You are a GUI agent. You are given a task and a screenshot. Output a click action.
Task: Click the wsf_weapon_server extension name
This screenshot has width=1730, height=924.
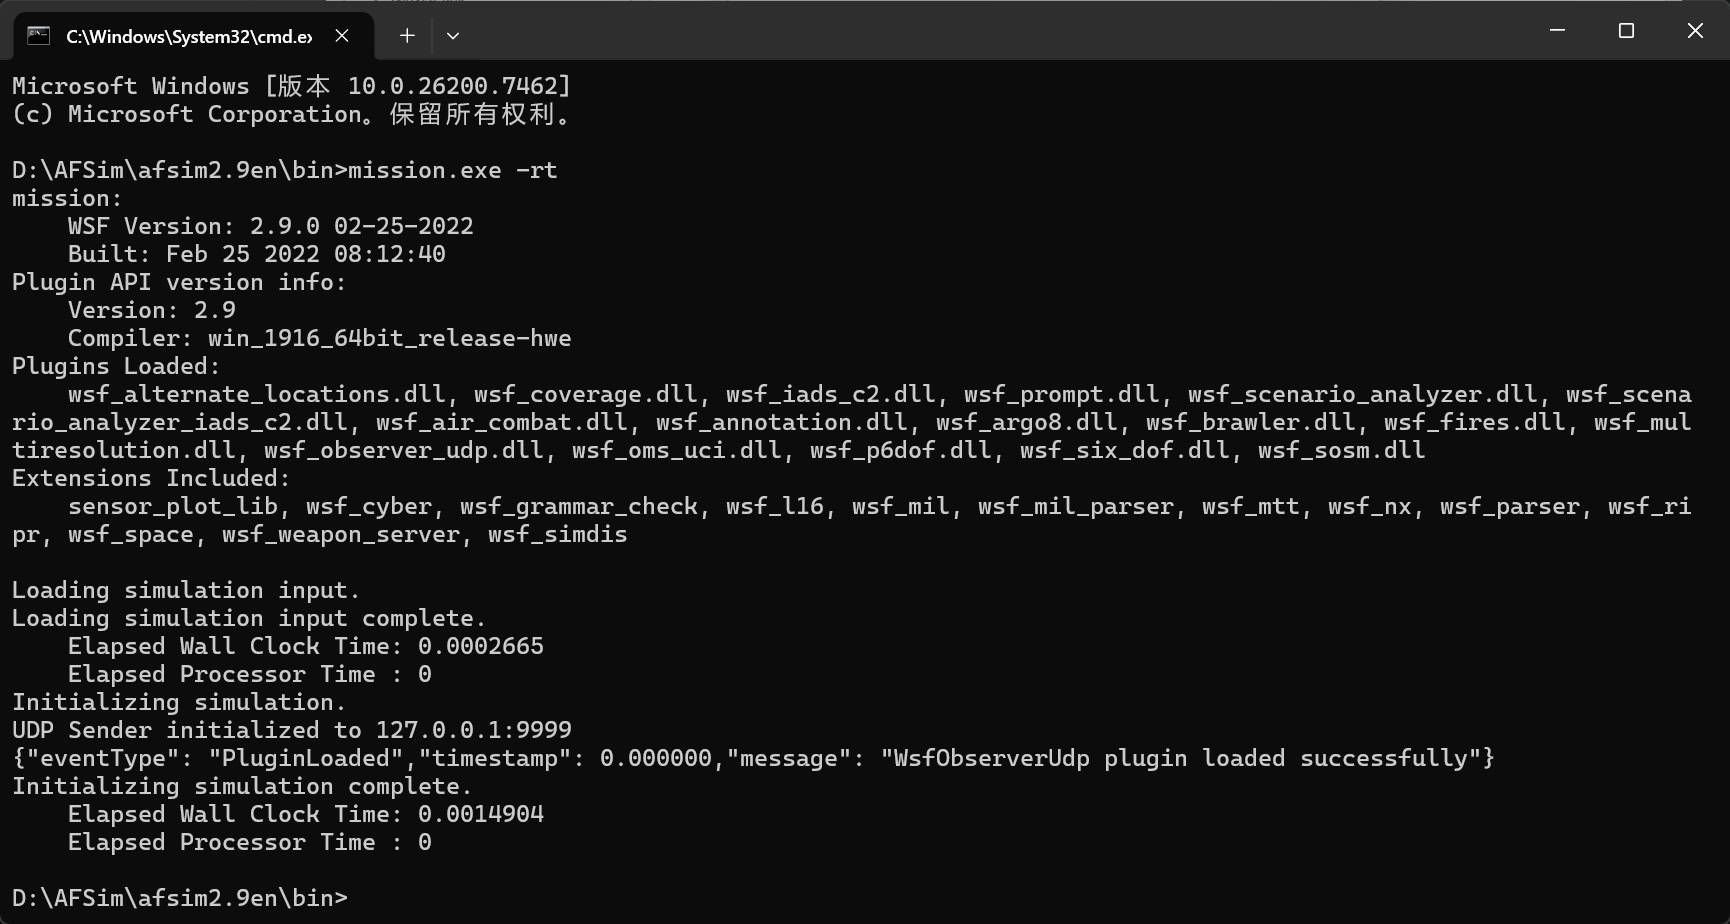coord(340,534)
